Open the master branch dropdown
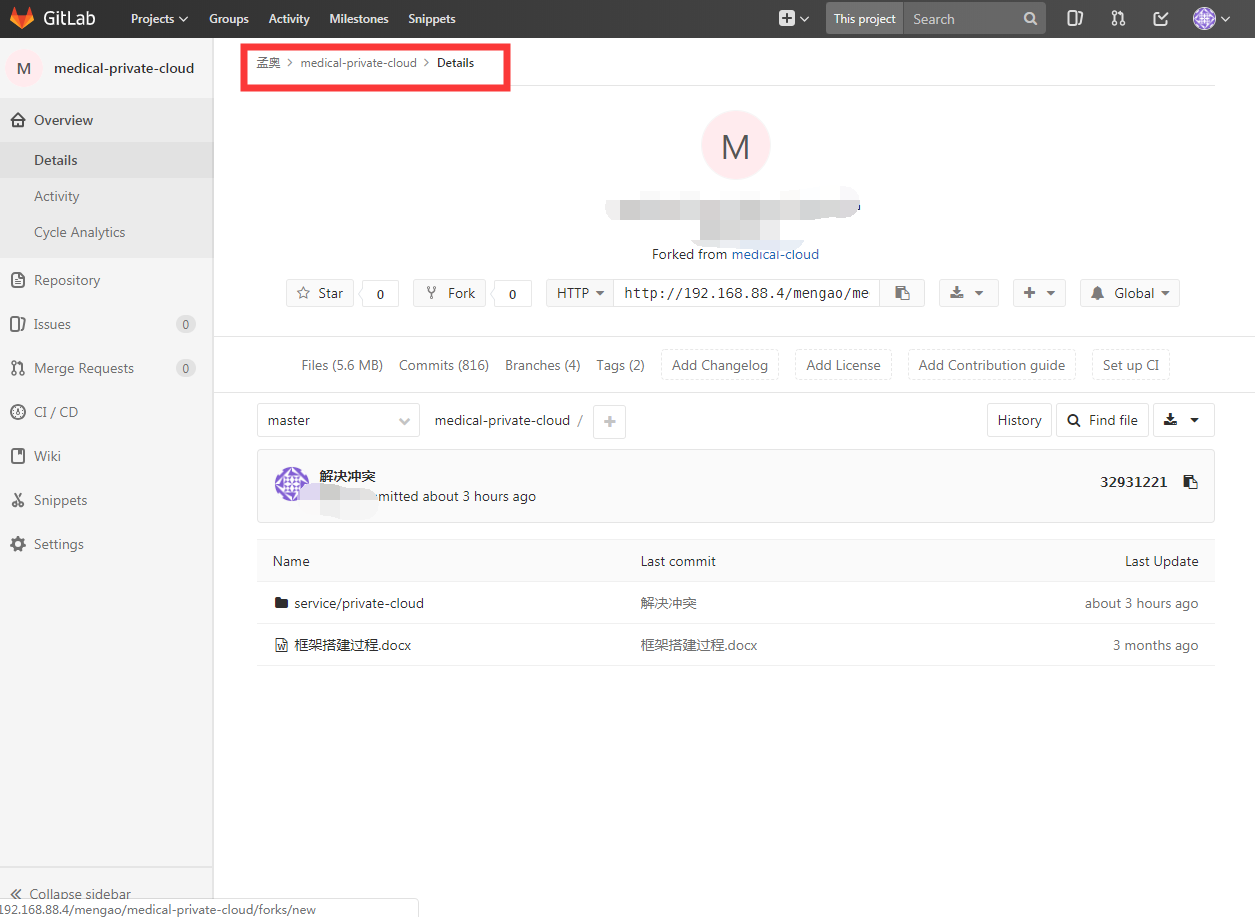 (x=338, y=420)
